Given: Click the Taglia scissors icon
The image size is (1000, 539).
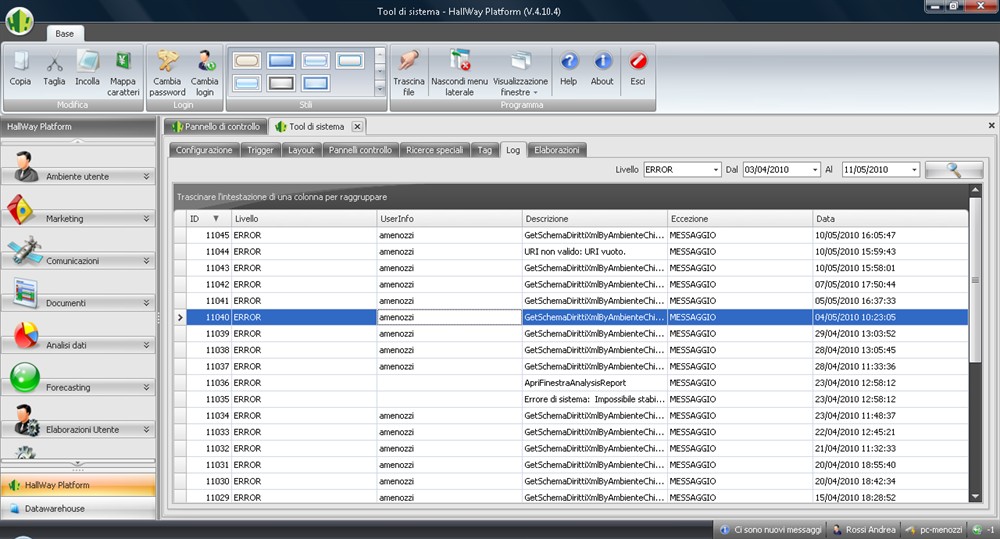Looking at the screenshot, I should pyautogui.click(x=54, y=63).
